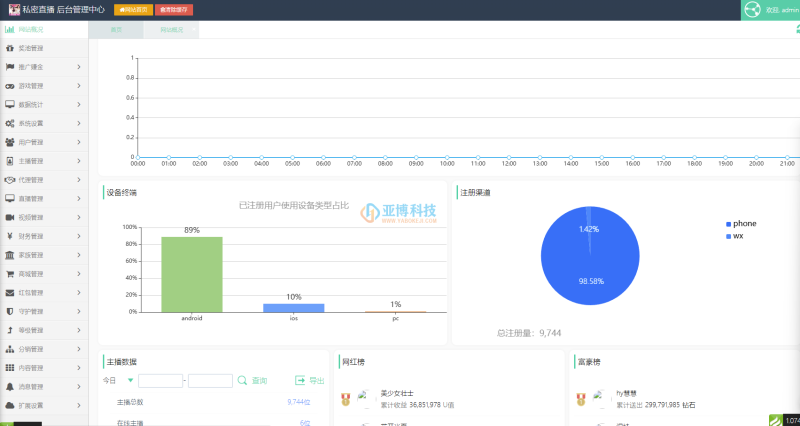Click the yen icon for 财务管理
This screenshot has height=426, width=800.
click(x=9, y=236)
